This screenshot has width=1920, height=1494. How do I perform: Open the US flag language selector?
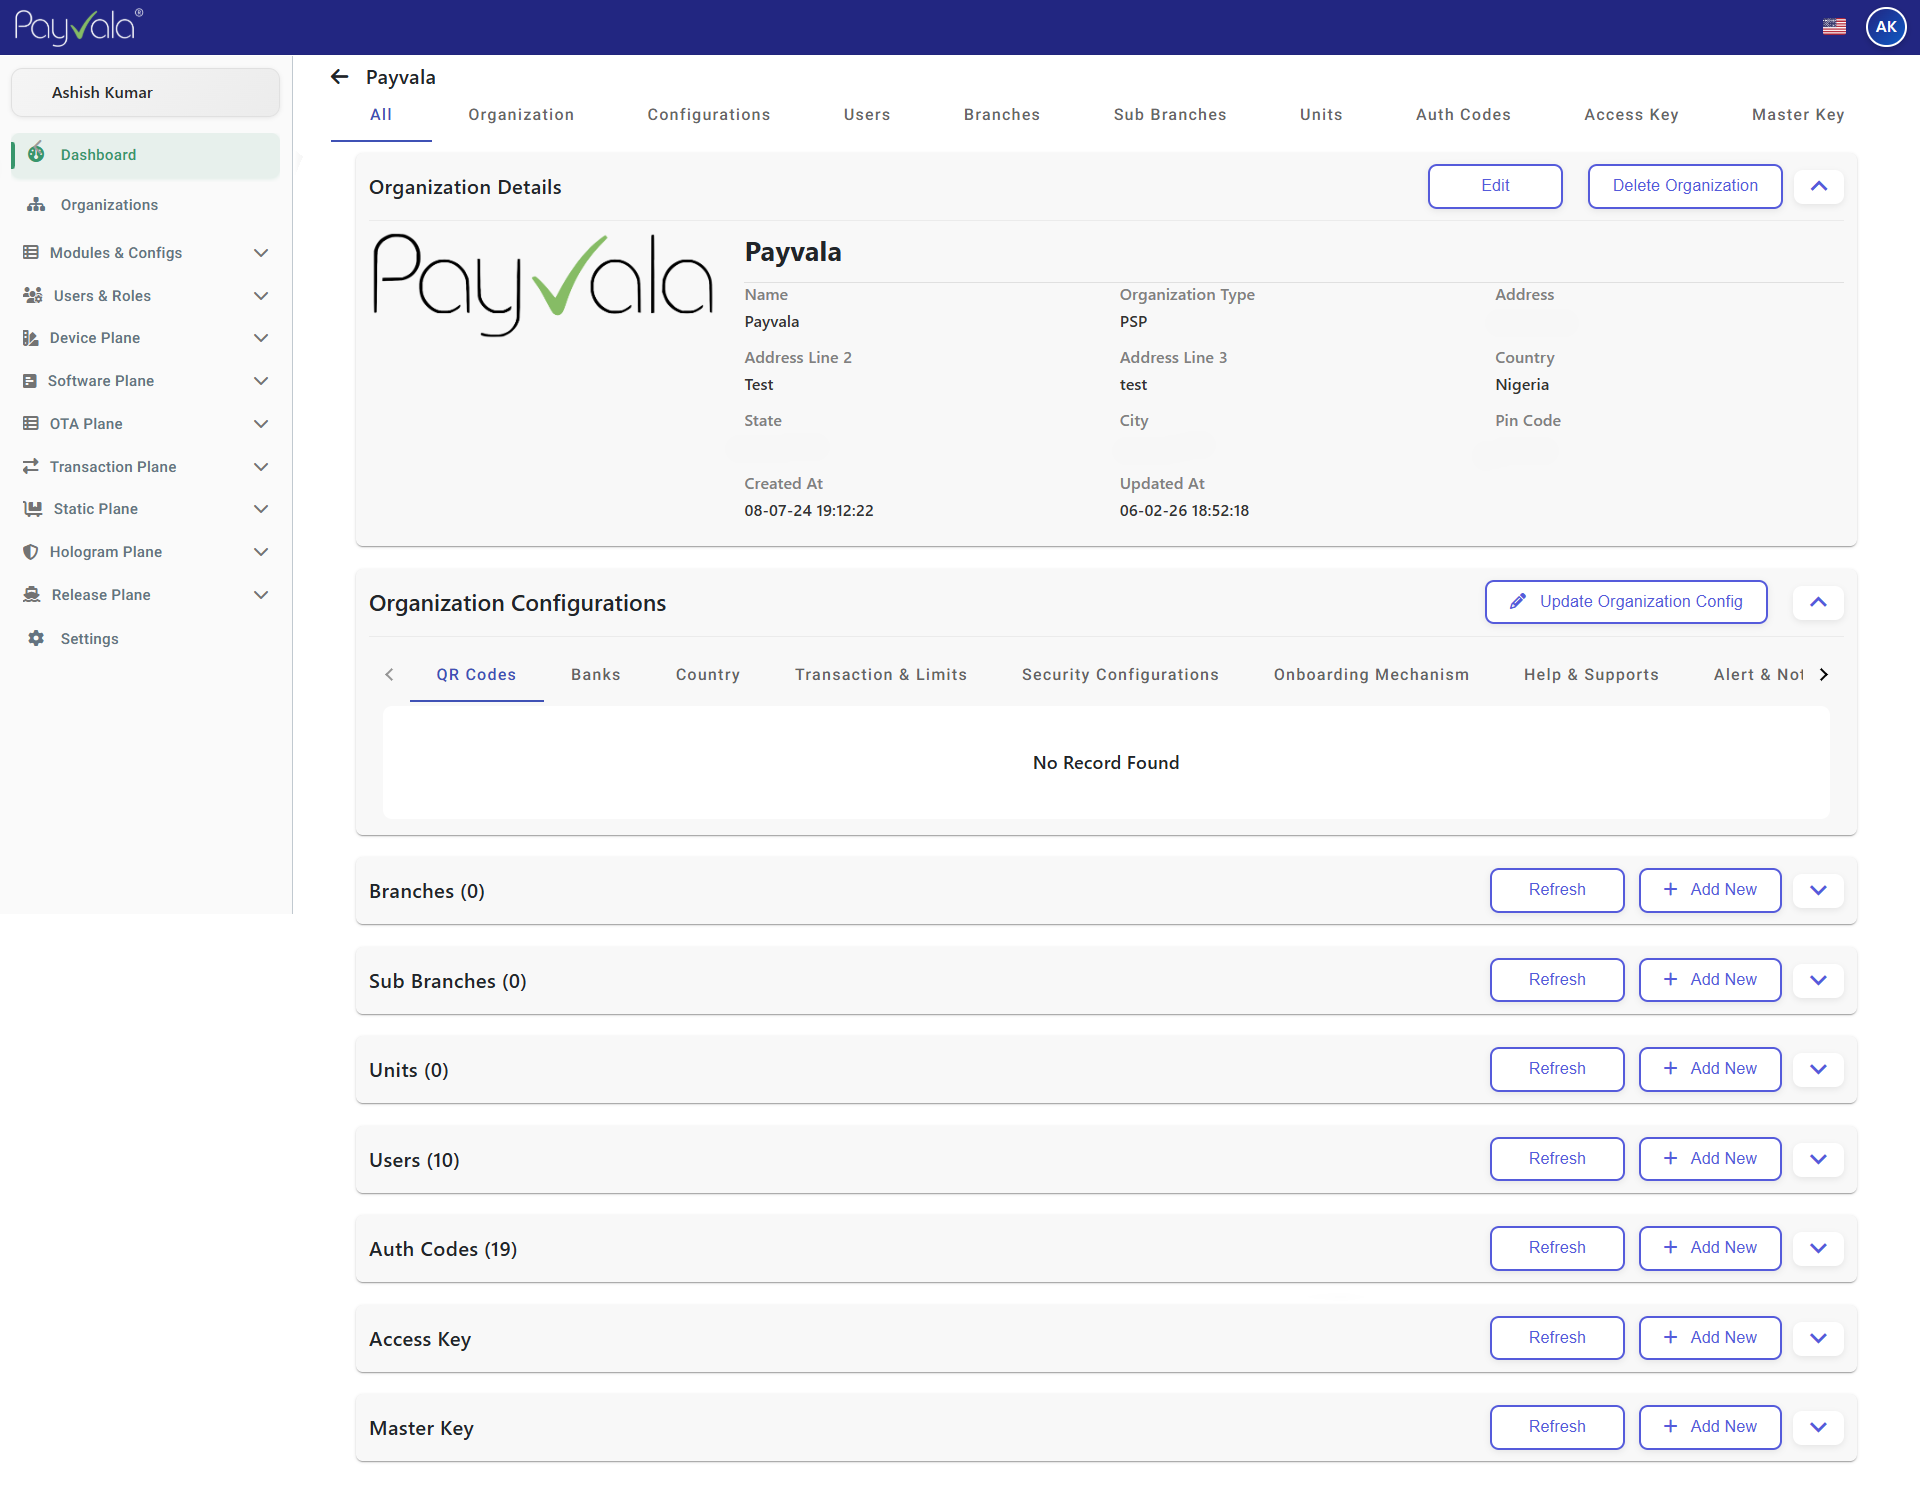(x=1834, y=27)
